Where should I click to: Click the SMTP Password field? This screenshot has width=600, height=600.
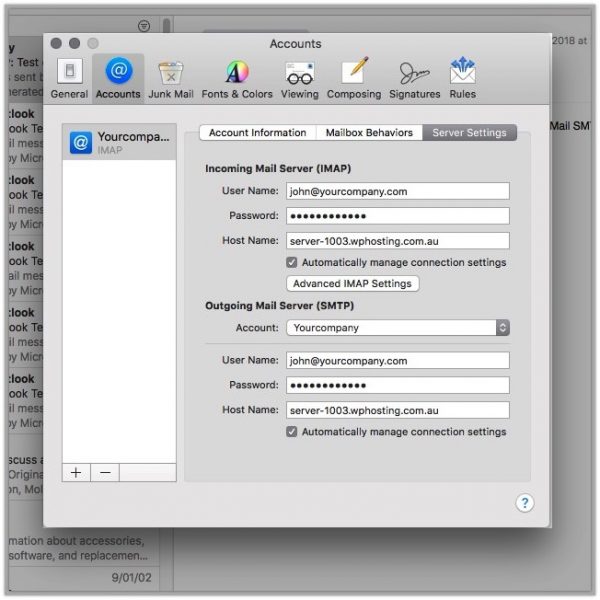[398, 385]
